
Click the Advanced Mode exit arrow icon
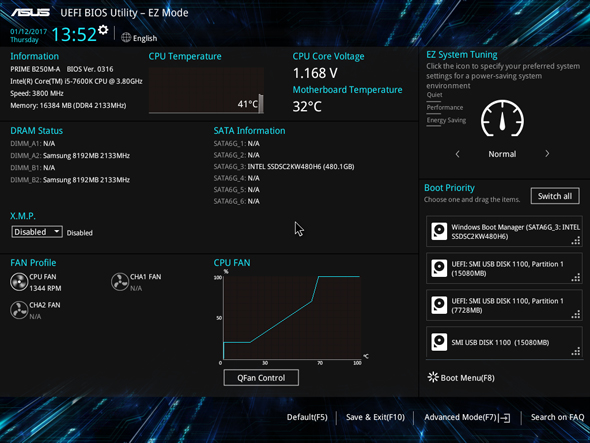tap(504, 417)
